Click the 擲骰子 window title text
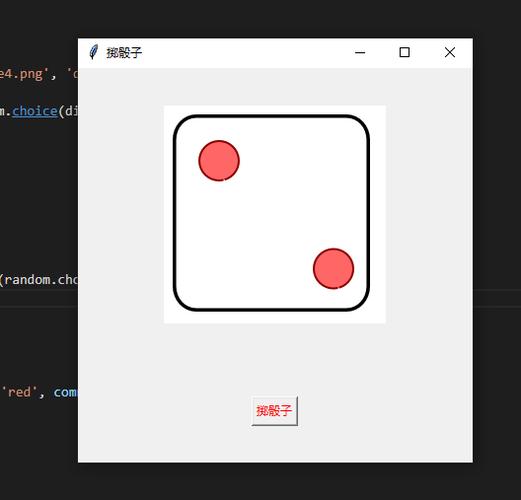521x500 pixels. pyautogui.click(x=124, y=53)
